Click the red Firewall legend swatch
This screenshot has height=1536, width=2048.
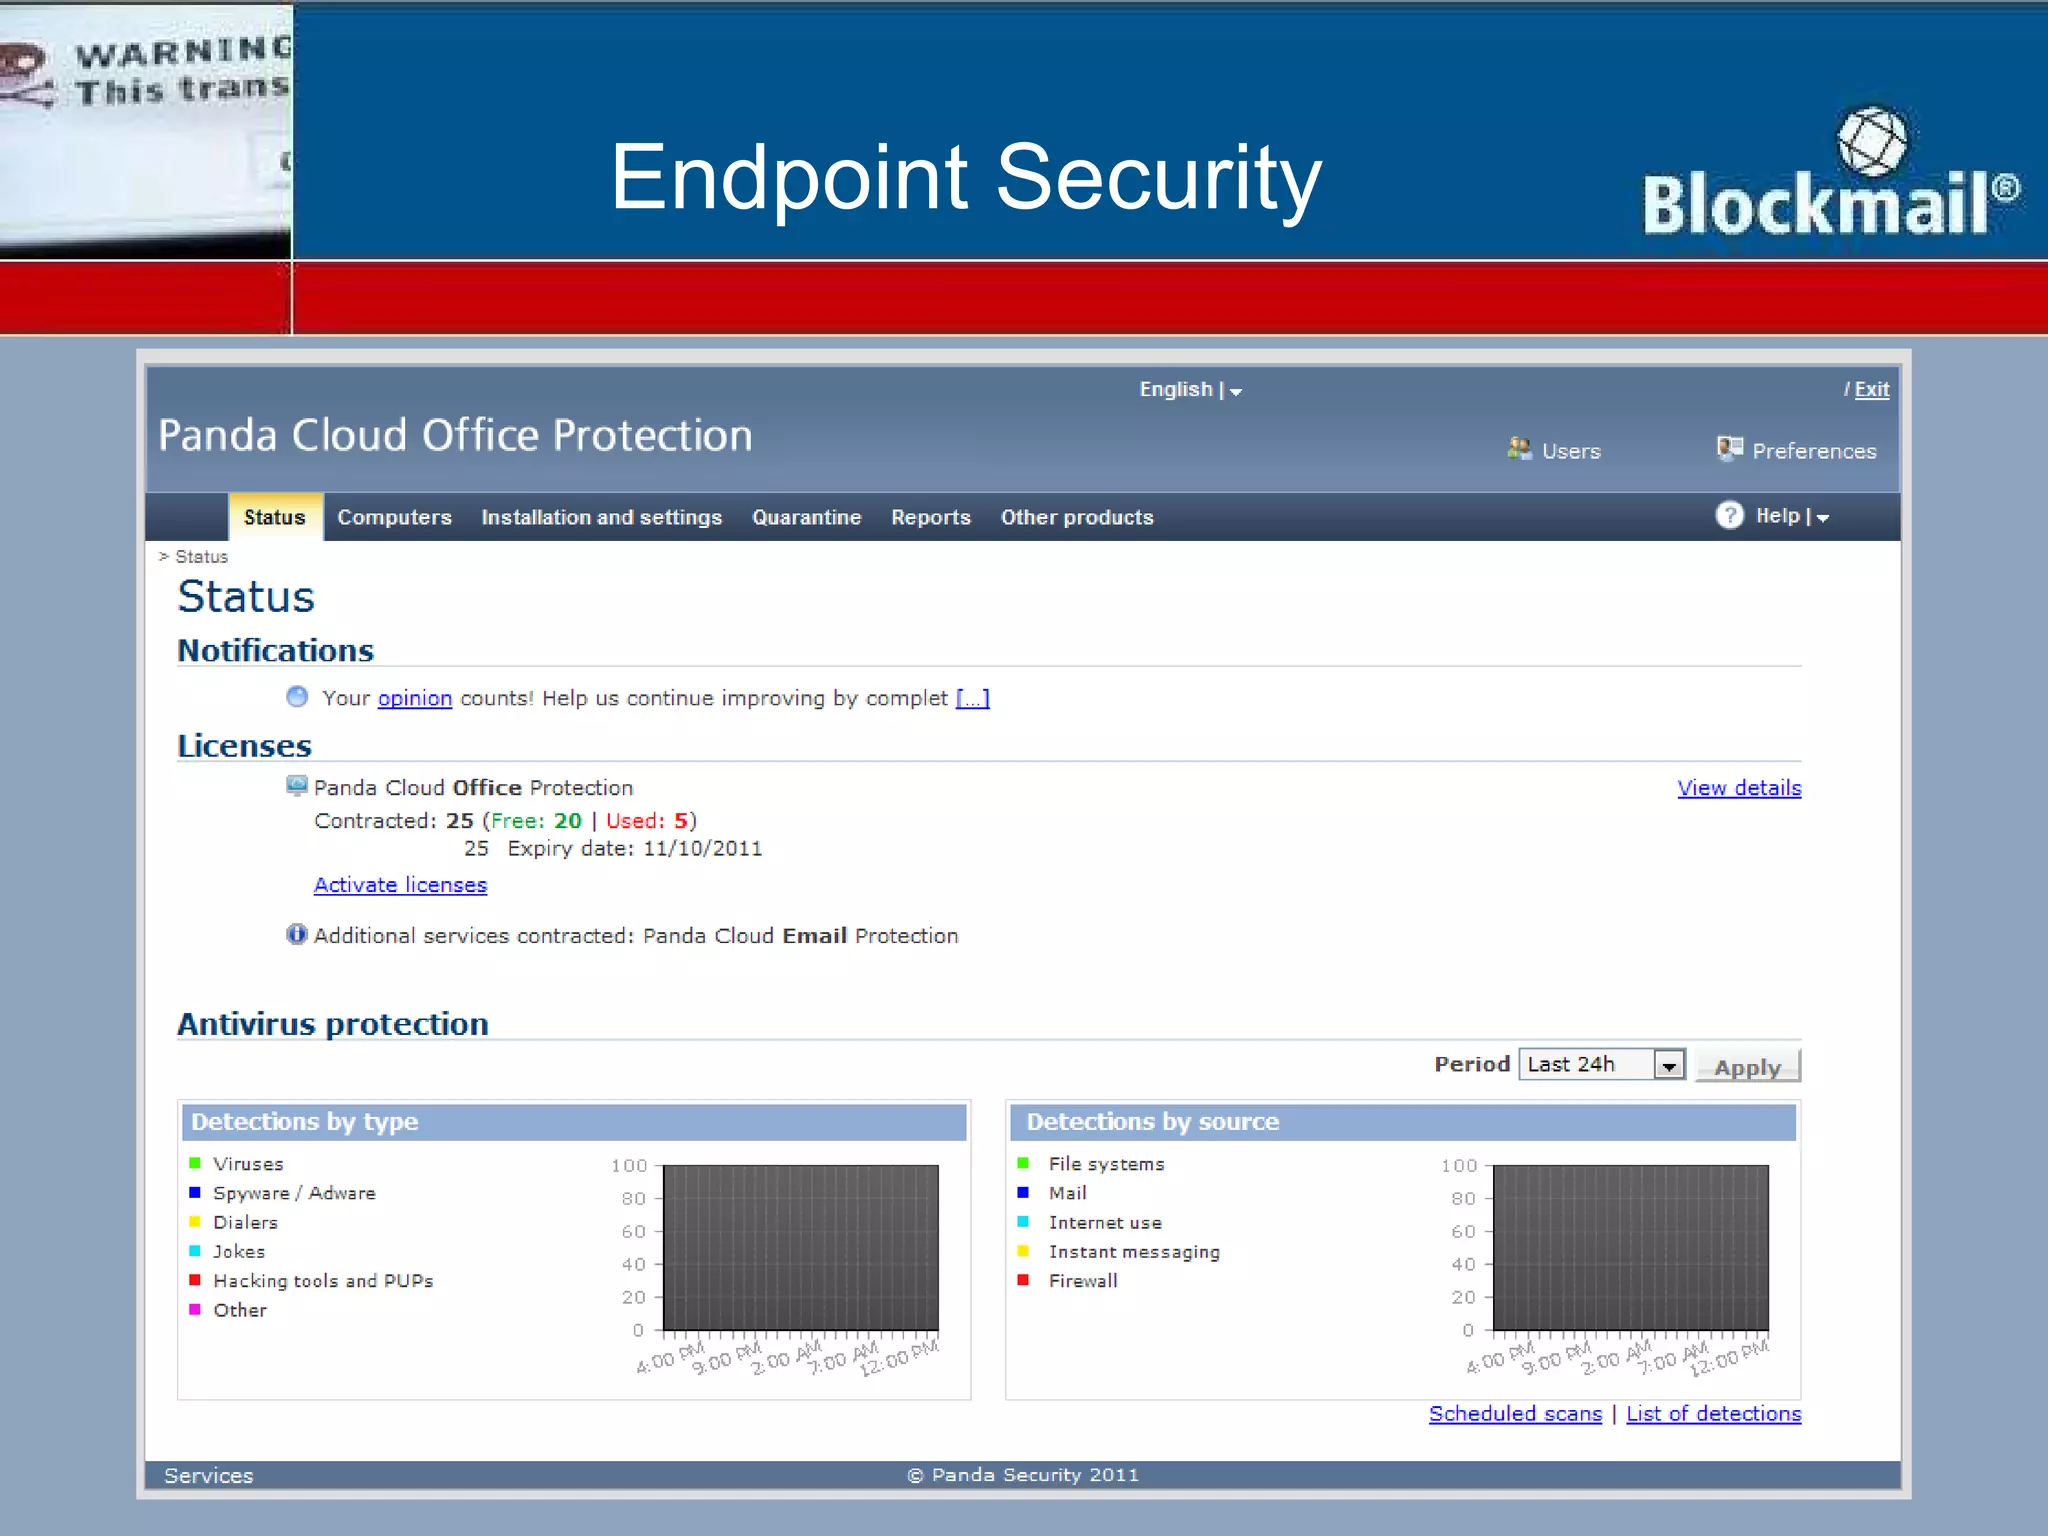[1023, 1280]
